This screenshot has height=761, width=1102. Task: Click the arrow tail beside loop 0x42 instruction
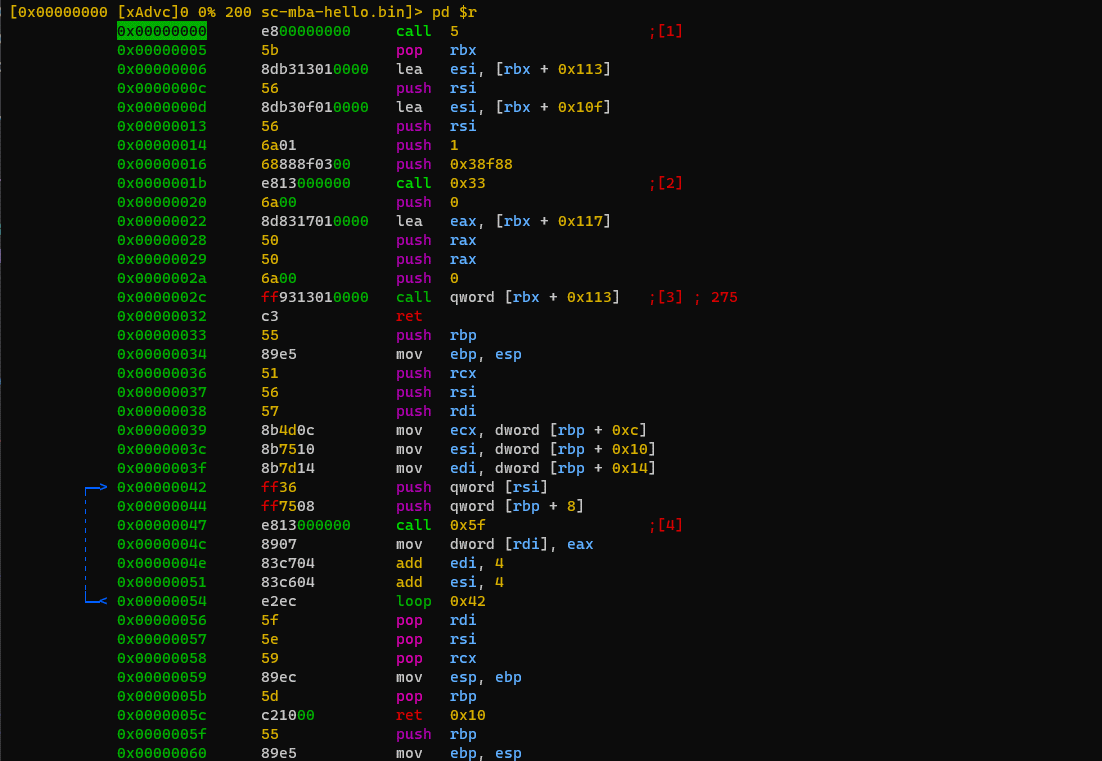pyautogui.click(x=98, y=600)
